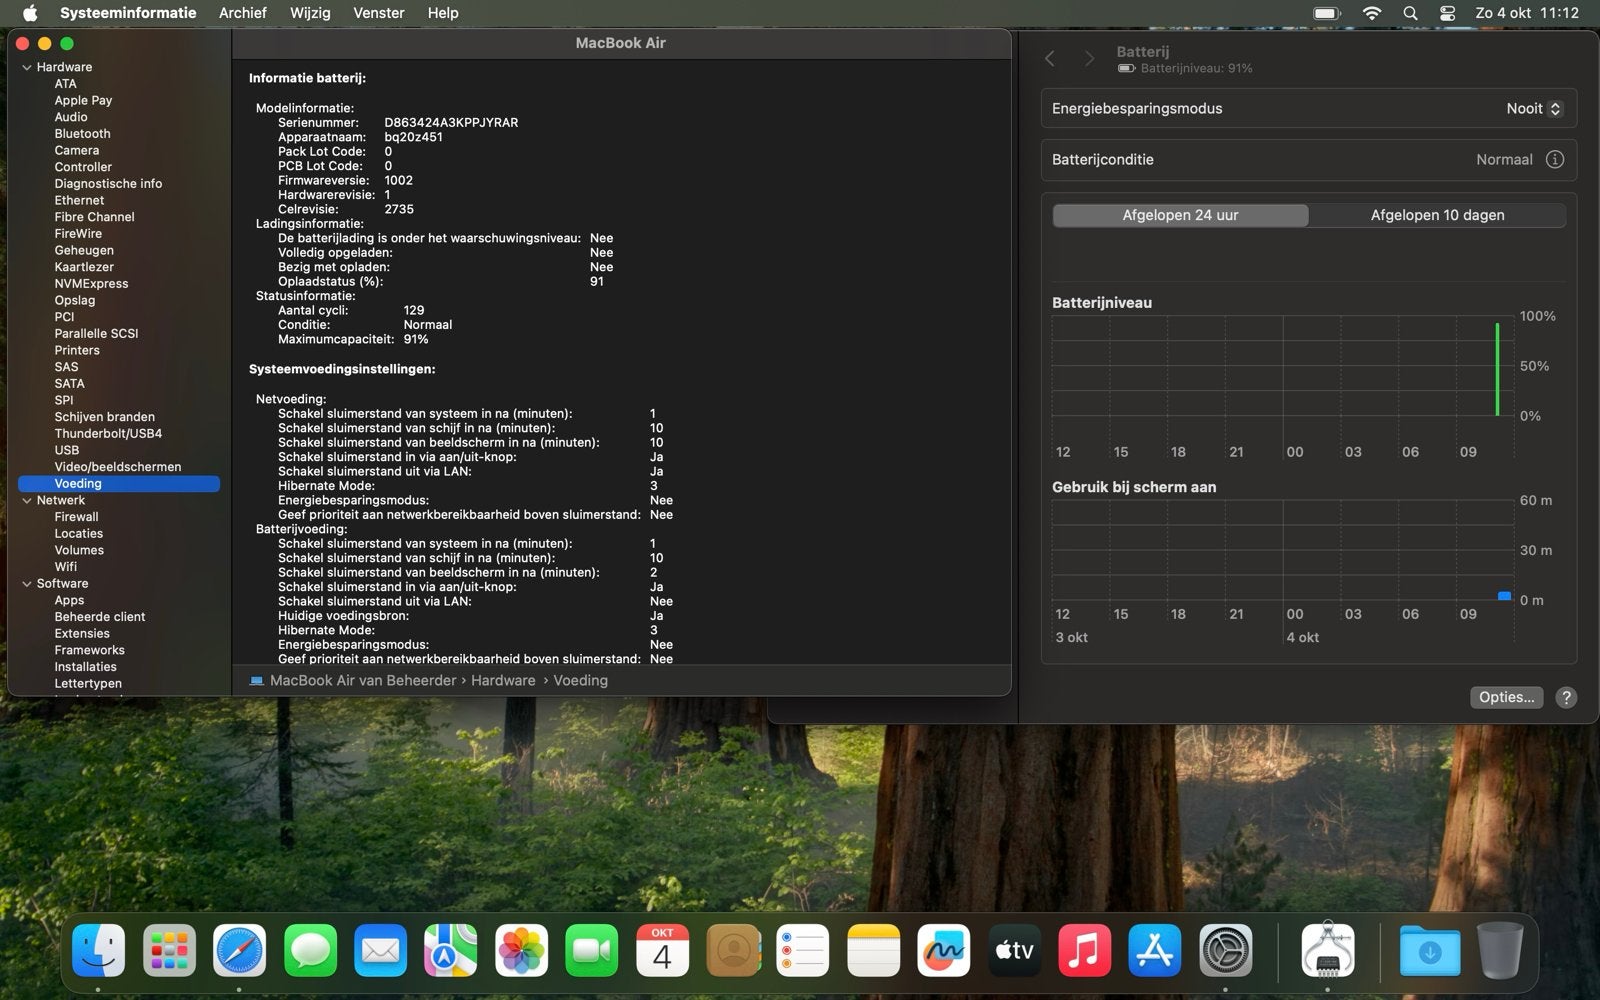This screenshot has height=1000, width=1600.
Task: Open the Archief menu
Action: point(243,13)
